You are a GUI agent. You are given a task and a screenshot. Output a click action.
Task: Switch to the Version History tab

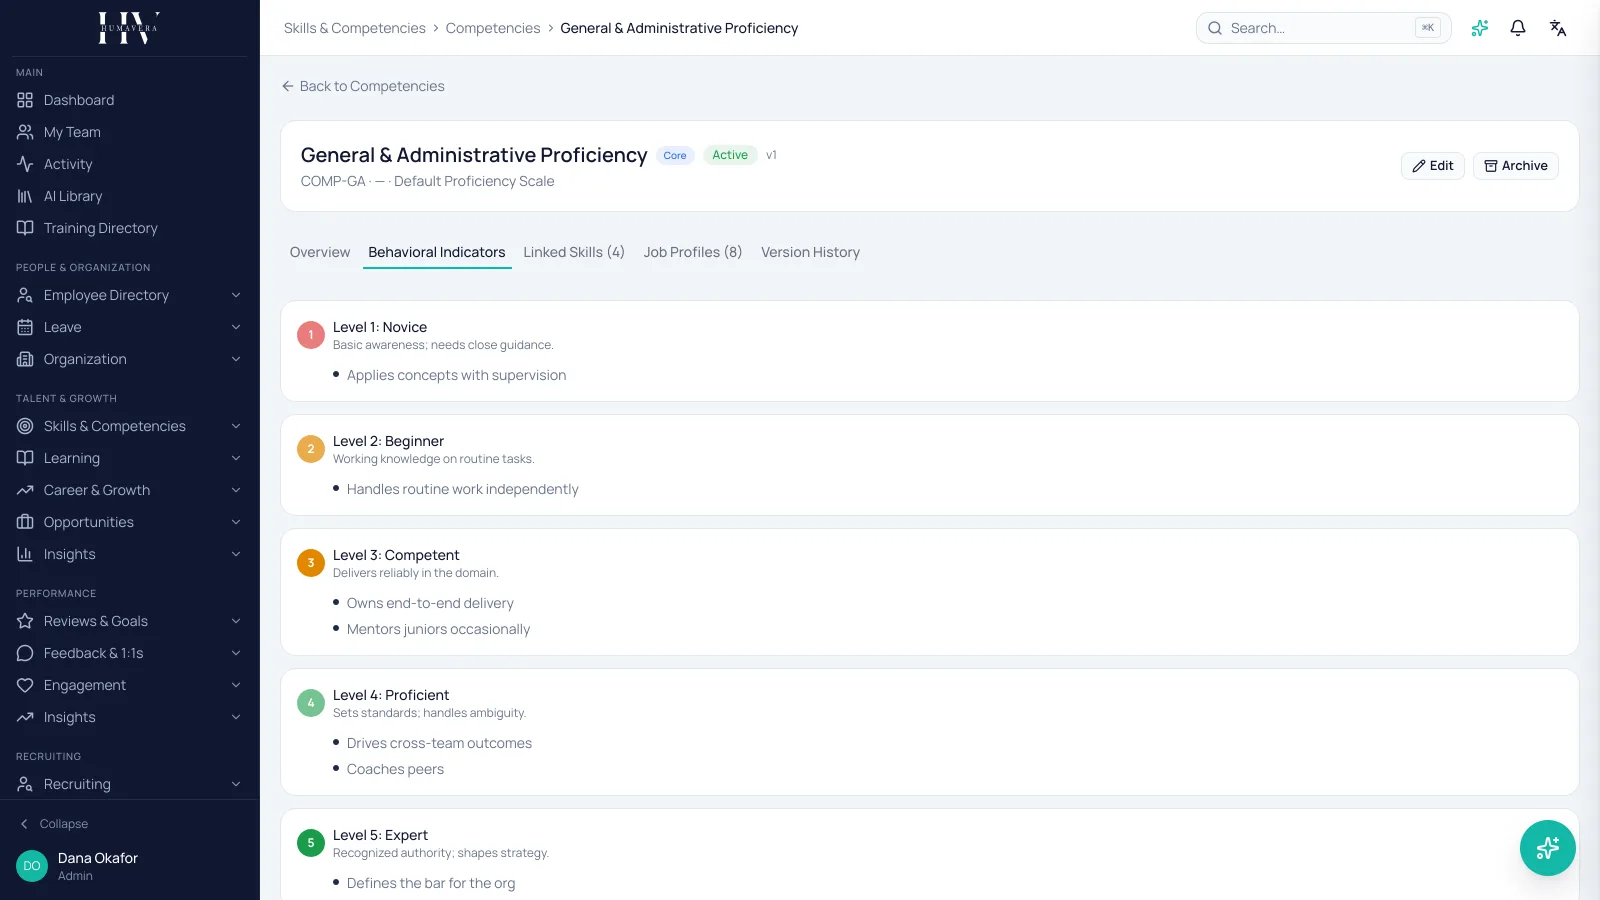click(x=810, y=252)
